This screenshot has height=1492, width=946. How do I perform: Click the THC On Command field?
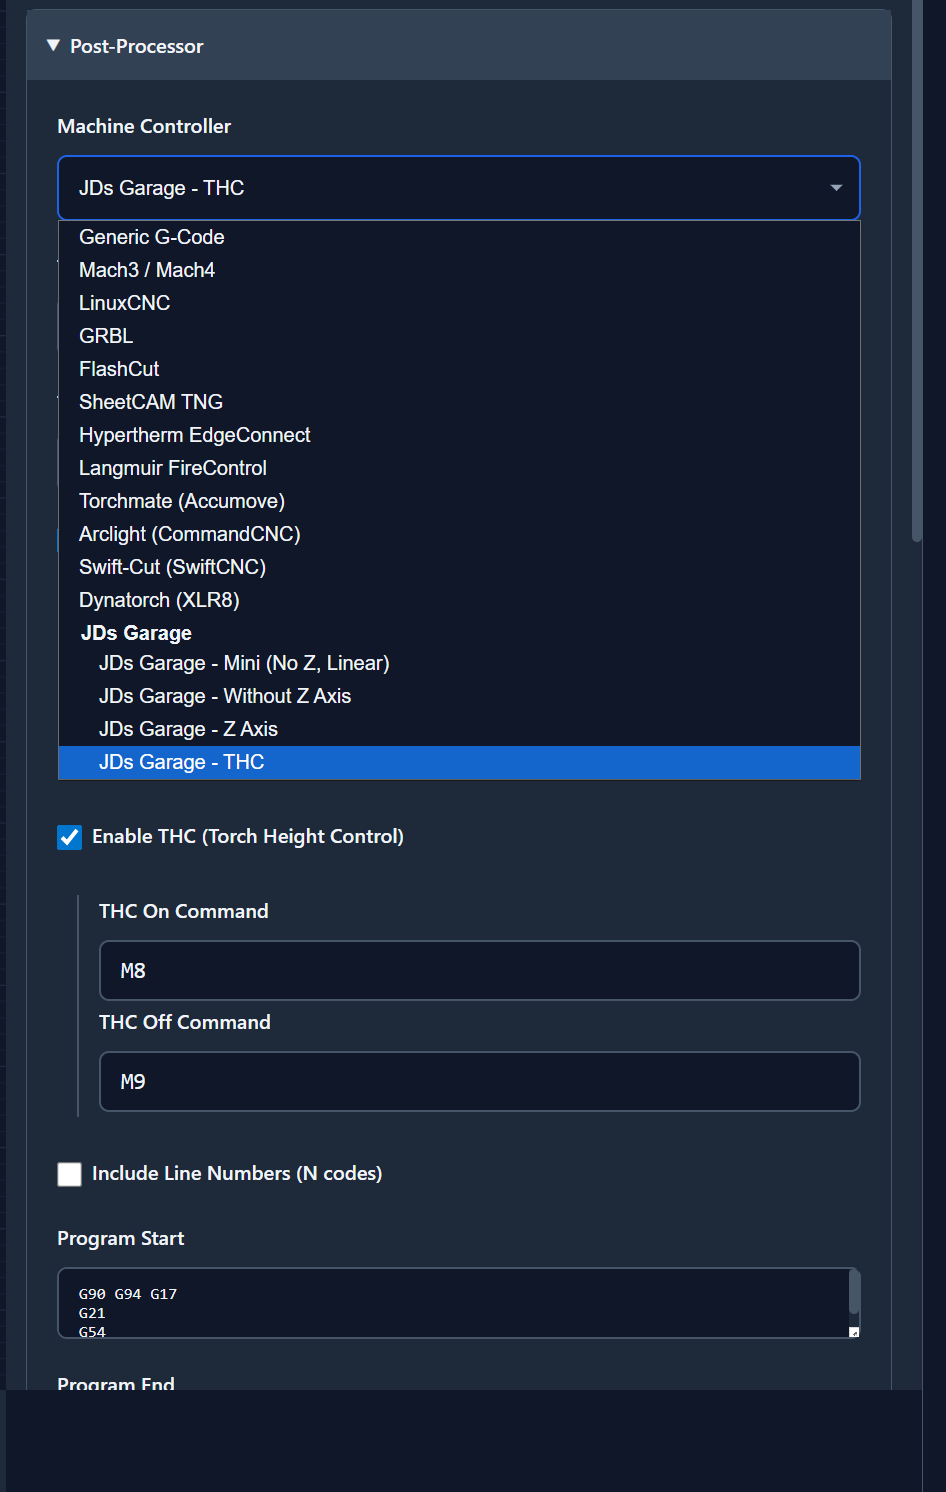(479, 970)
